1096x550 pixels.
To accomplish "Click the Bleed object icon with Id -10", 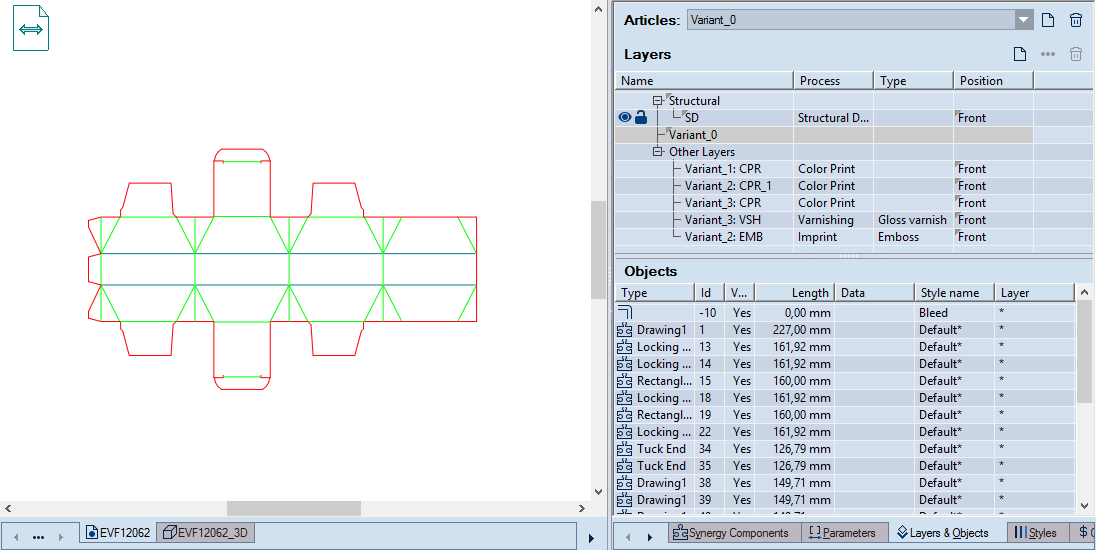I will [625, 313].
